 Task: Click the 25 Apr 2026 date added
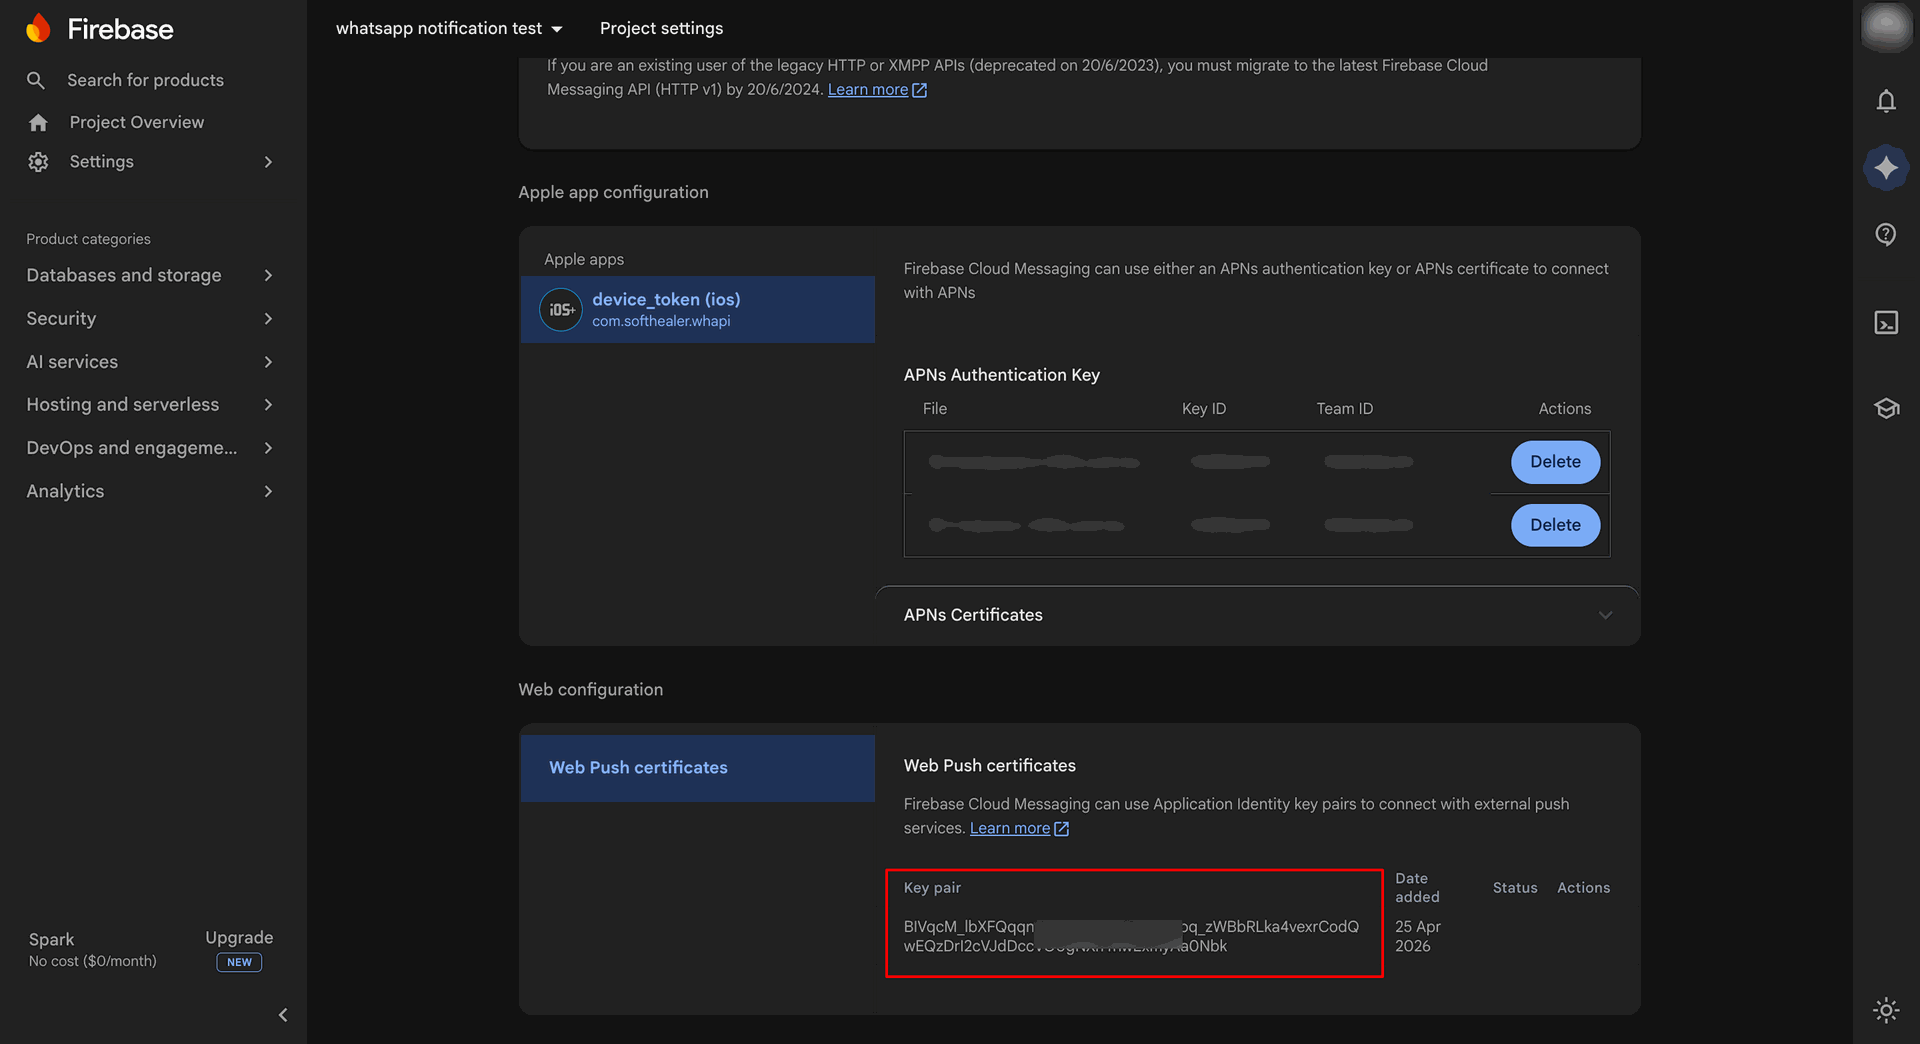[1418, 937]
